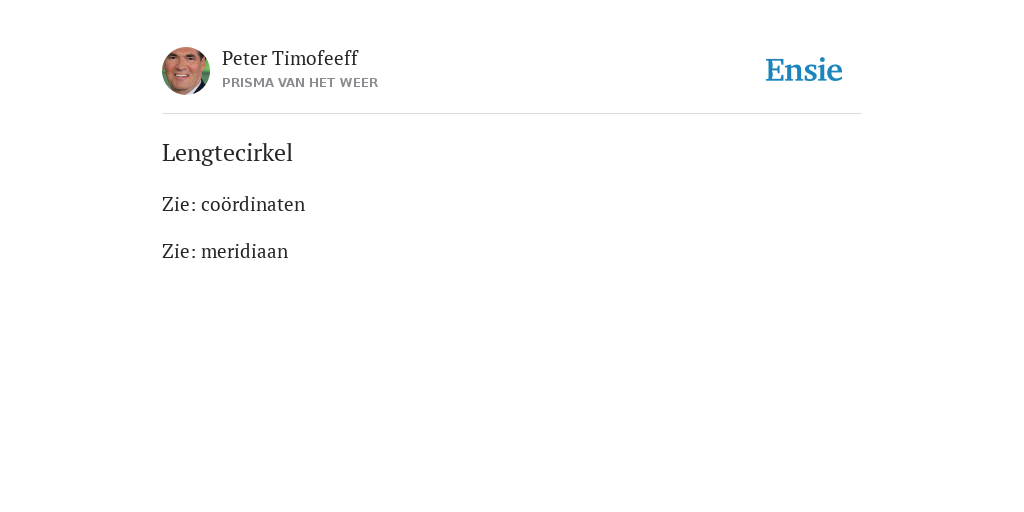Select the full "Zie: meridiaan" line

225,251
